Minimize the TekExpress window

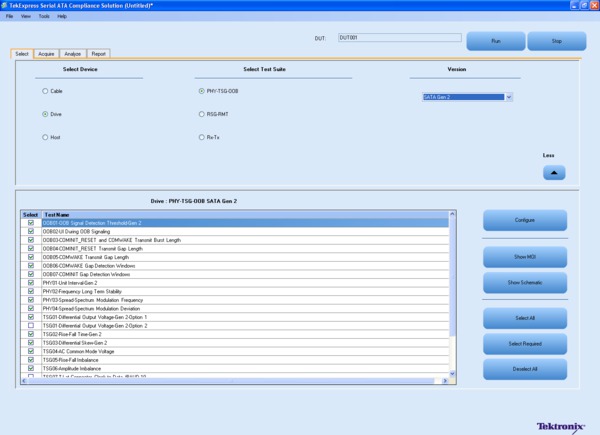574,5
